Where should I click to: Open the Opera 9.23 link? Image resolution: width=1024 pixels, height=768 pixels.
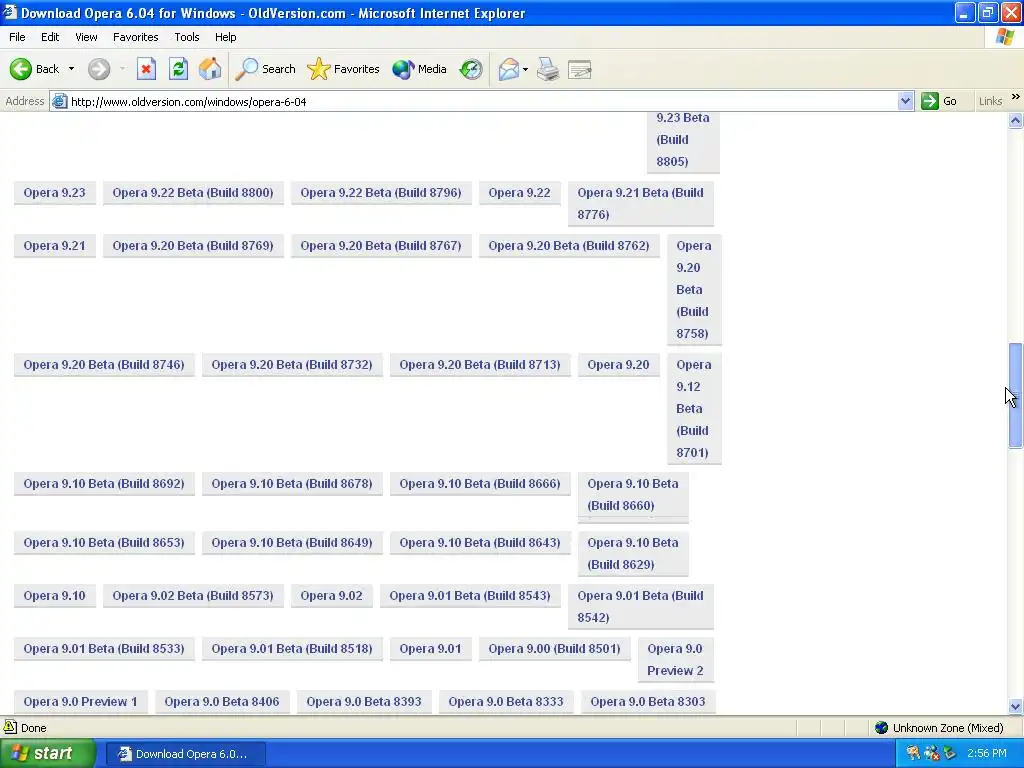[55, 193]
